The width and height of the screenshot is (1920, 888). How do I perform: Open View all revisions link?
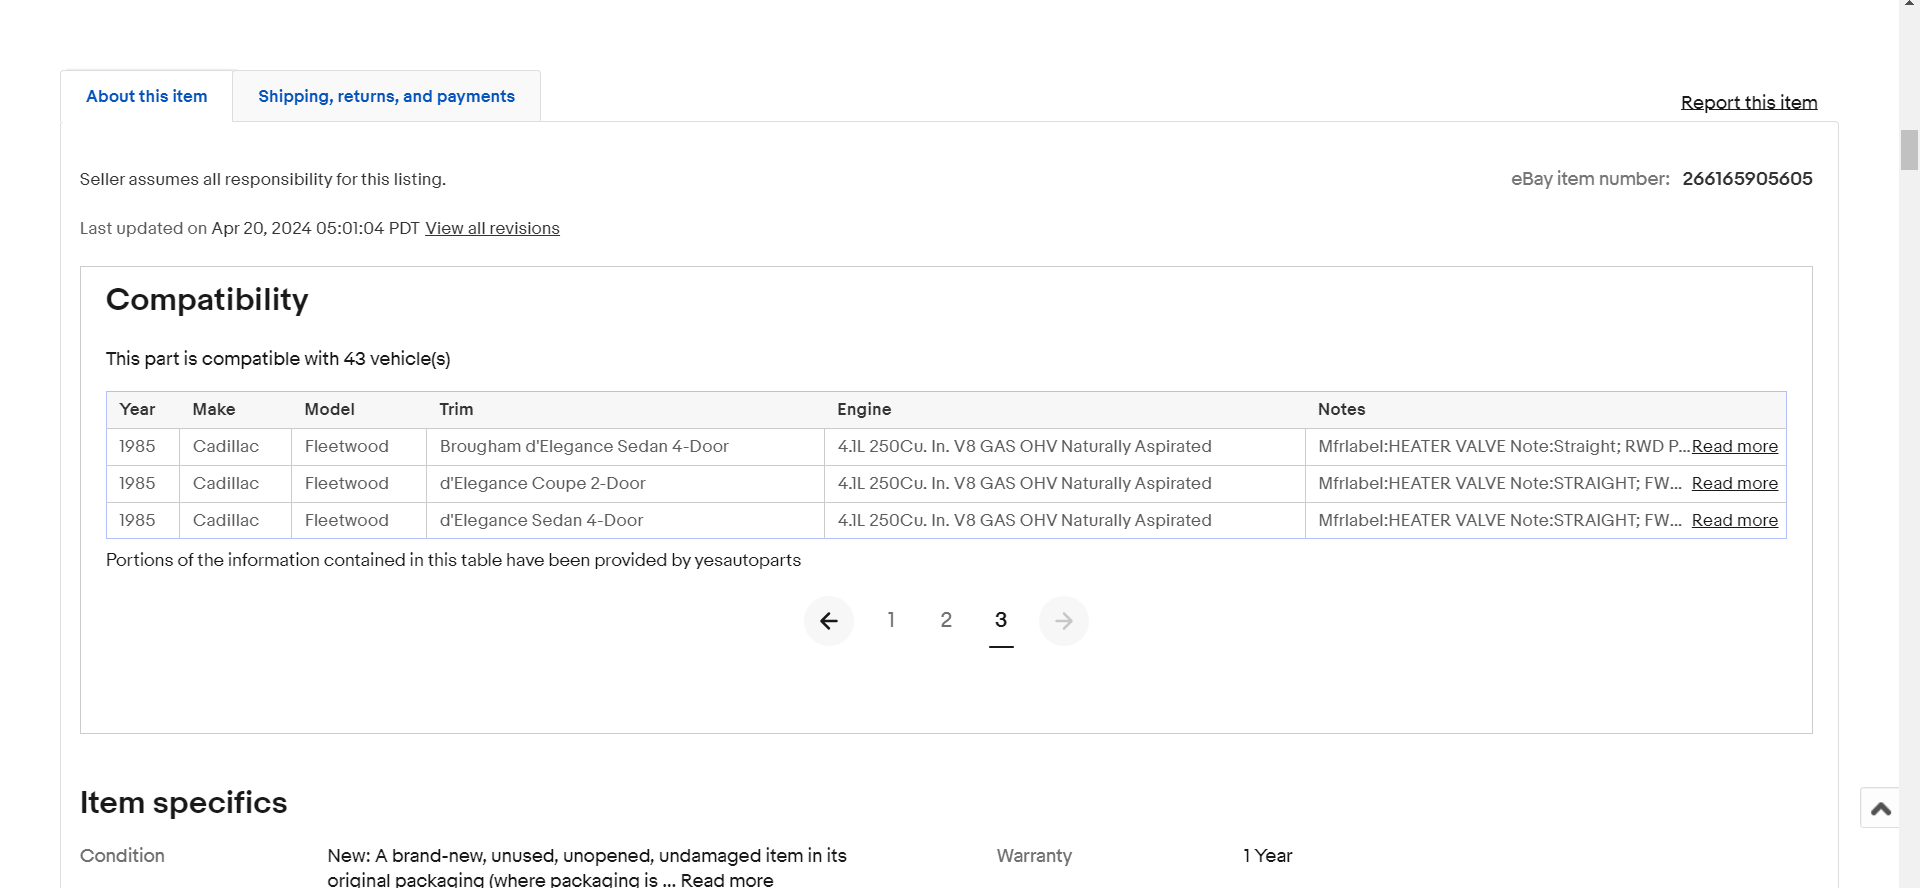(x=492, y=228)
